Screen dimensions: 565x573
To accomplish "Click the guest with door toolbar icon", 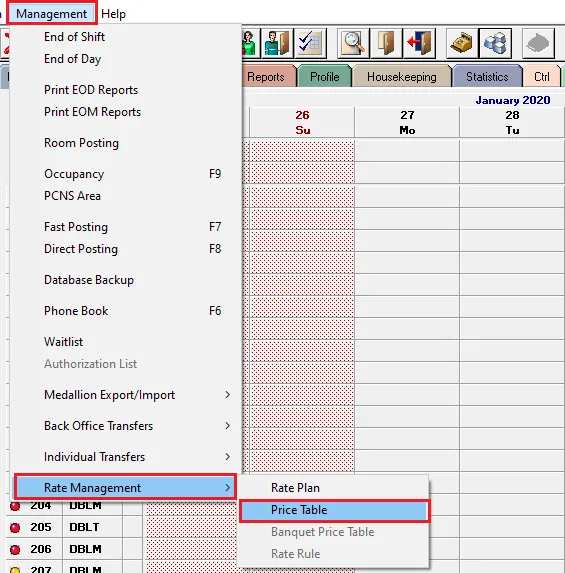I will coord(277,43).
